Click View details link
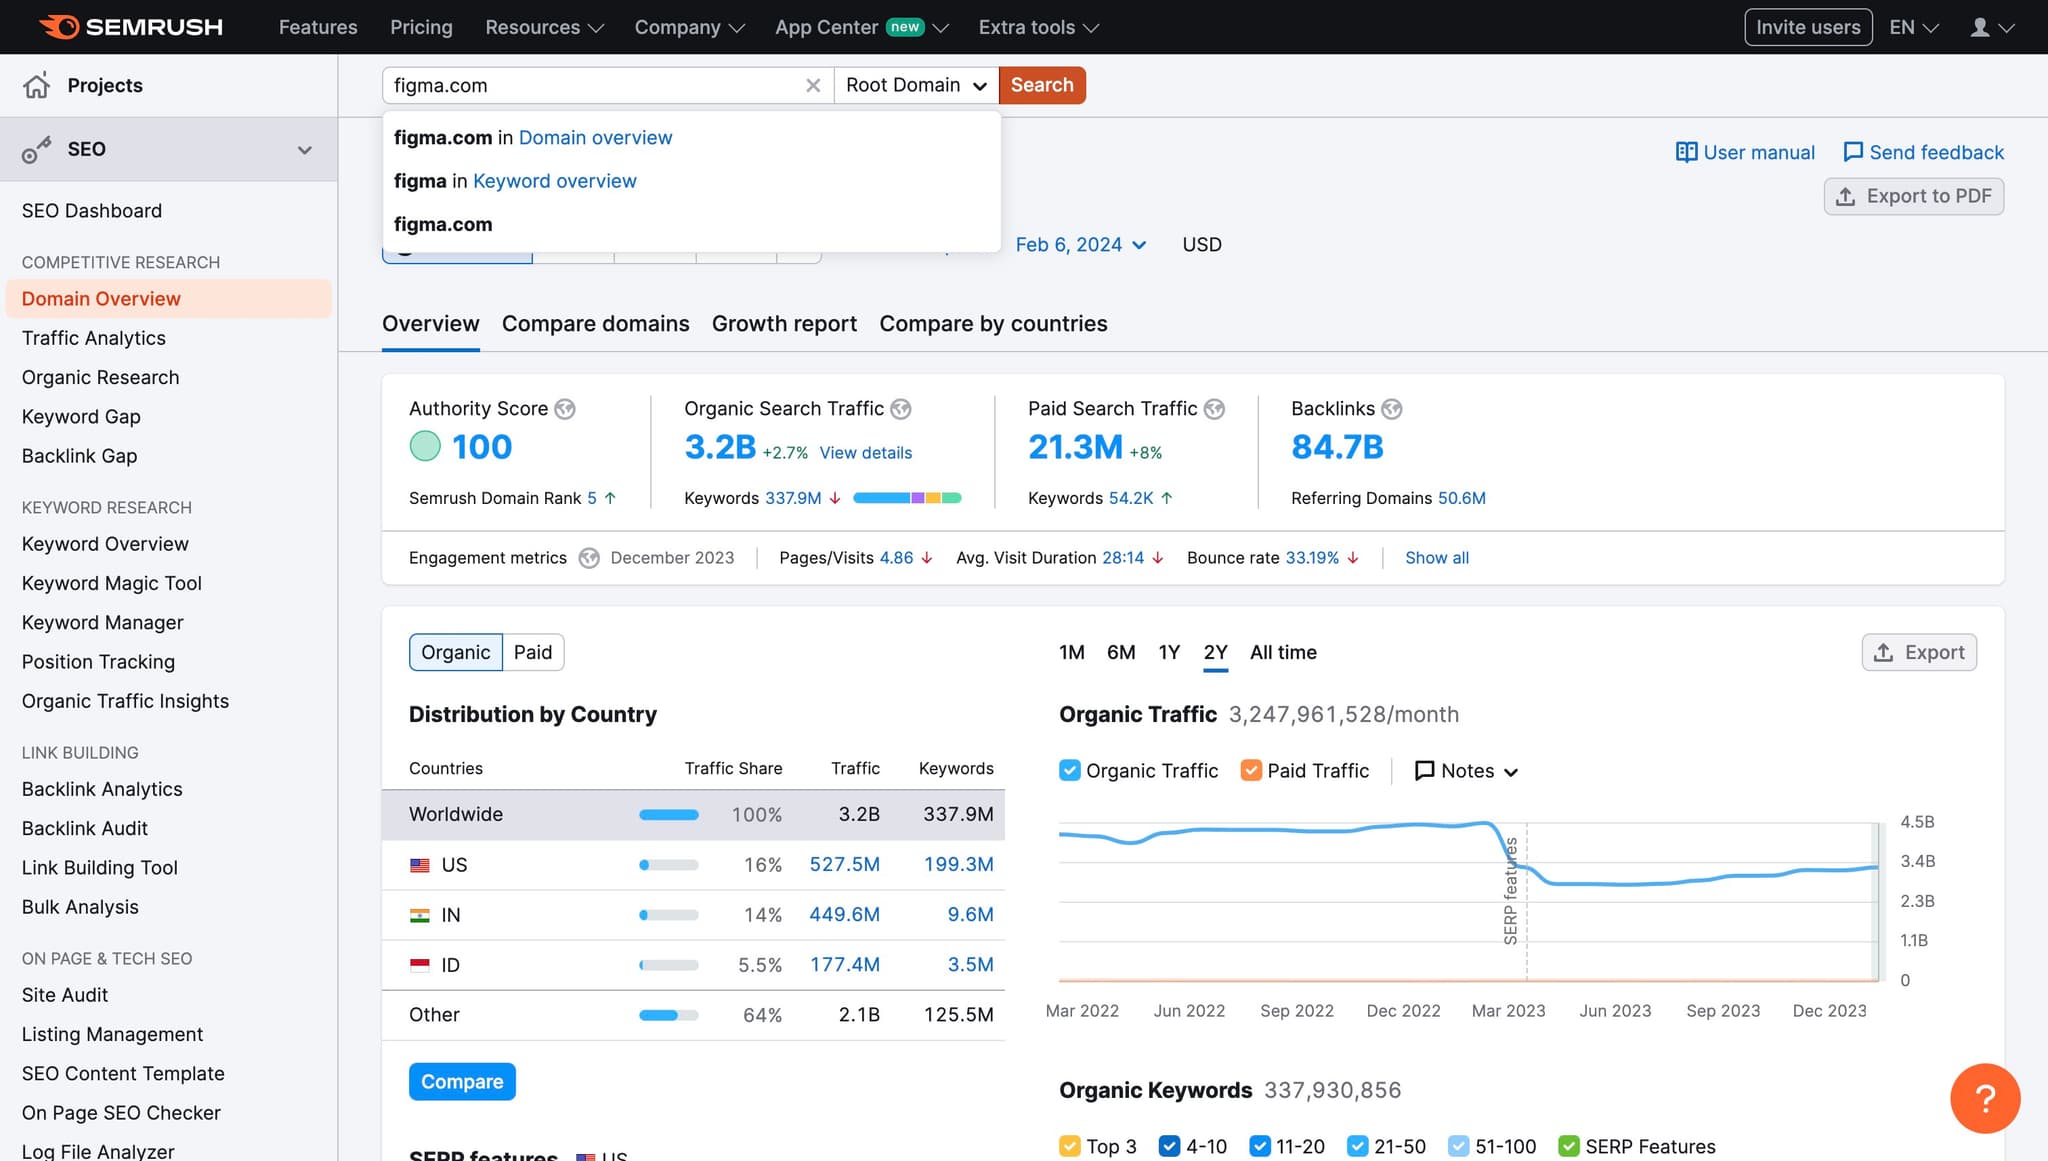This screenshot has height=1161, width=2048. coord(865,453)
